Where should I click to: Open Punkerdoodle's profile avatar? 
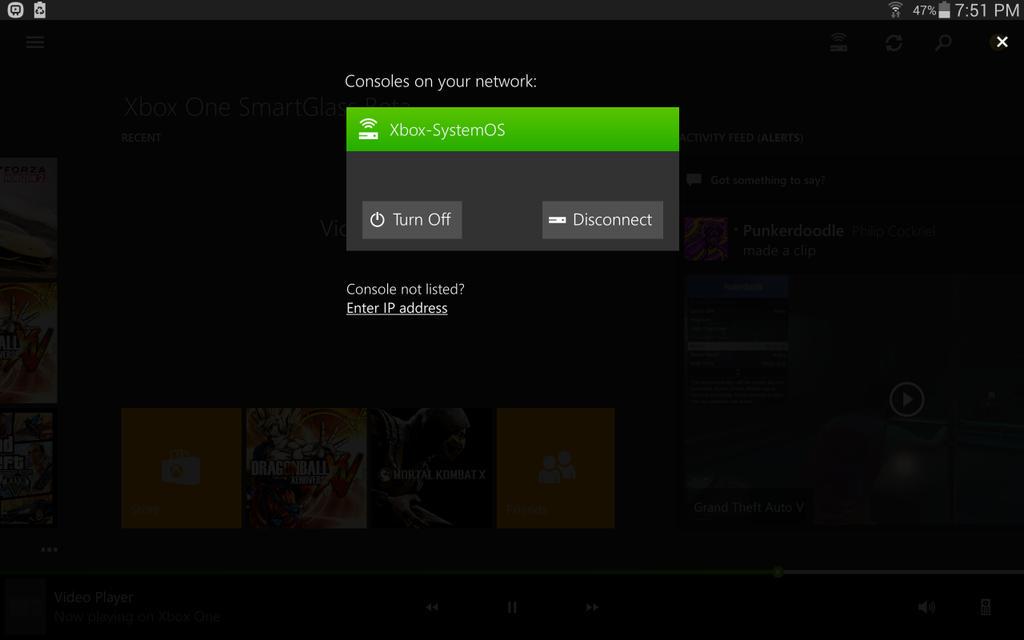(706, 239)
